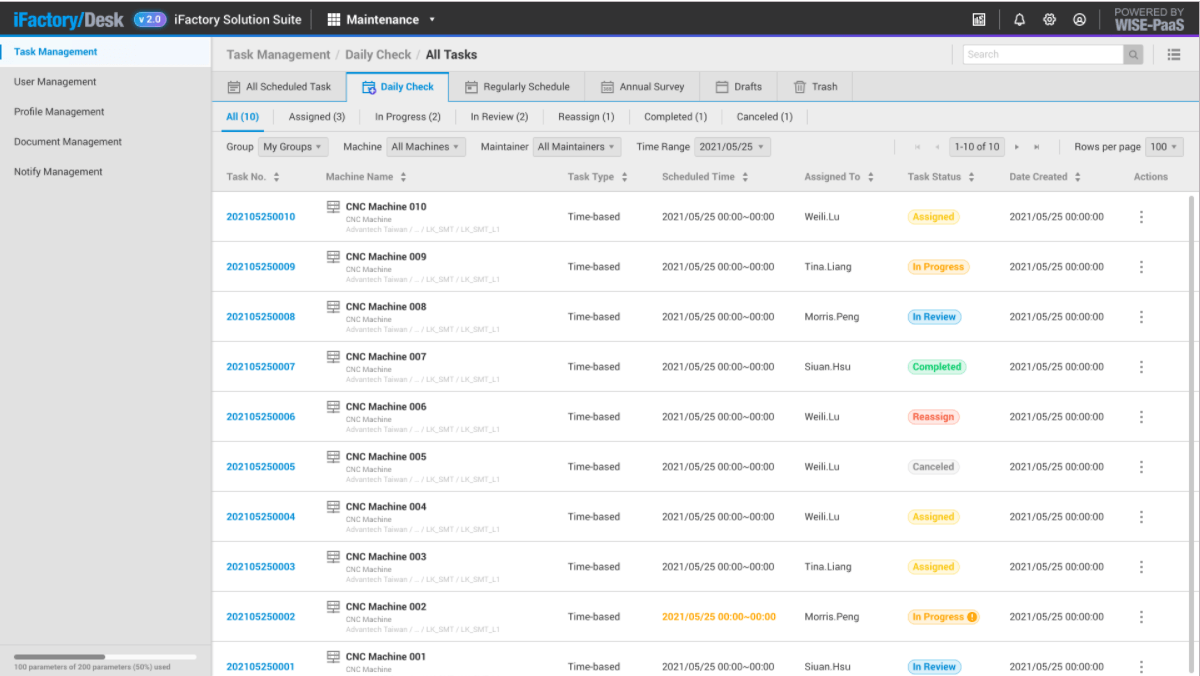Image resolution: width=1200 pixels, height=676 pixels.
Task: Go to next page arrow
Action: 1017,147
